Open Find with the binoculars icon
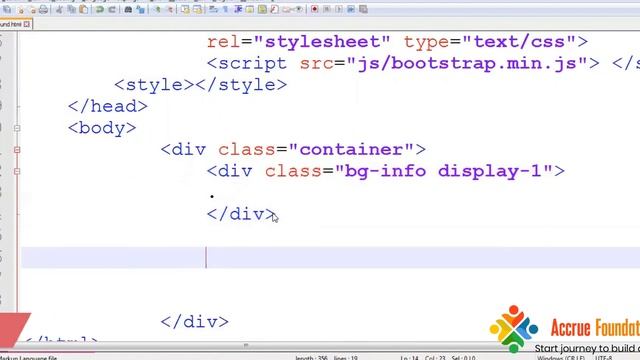Viewport: 640px width, 360px height. tap(129, 9)
